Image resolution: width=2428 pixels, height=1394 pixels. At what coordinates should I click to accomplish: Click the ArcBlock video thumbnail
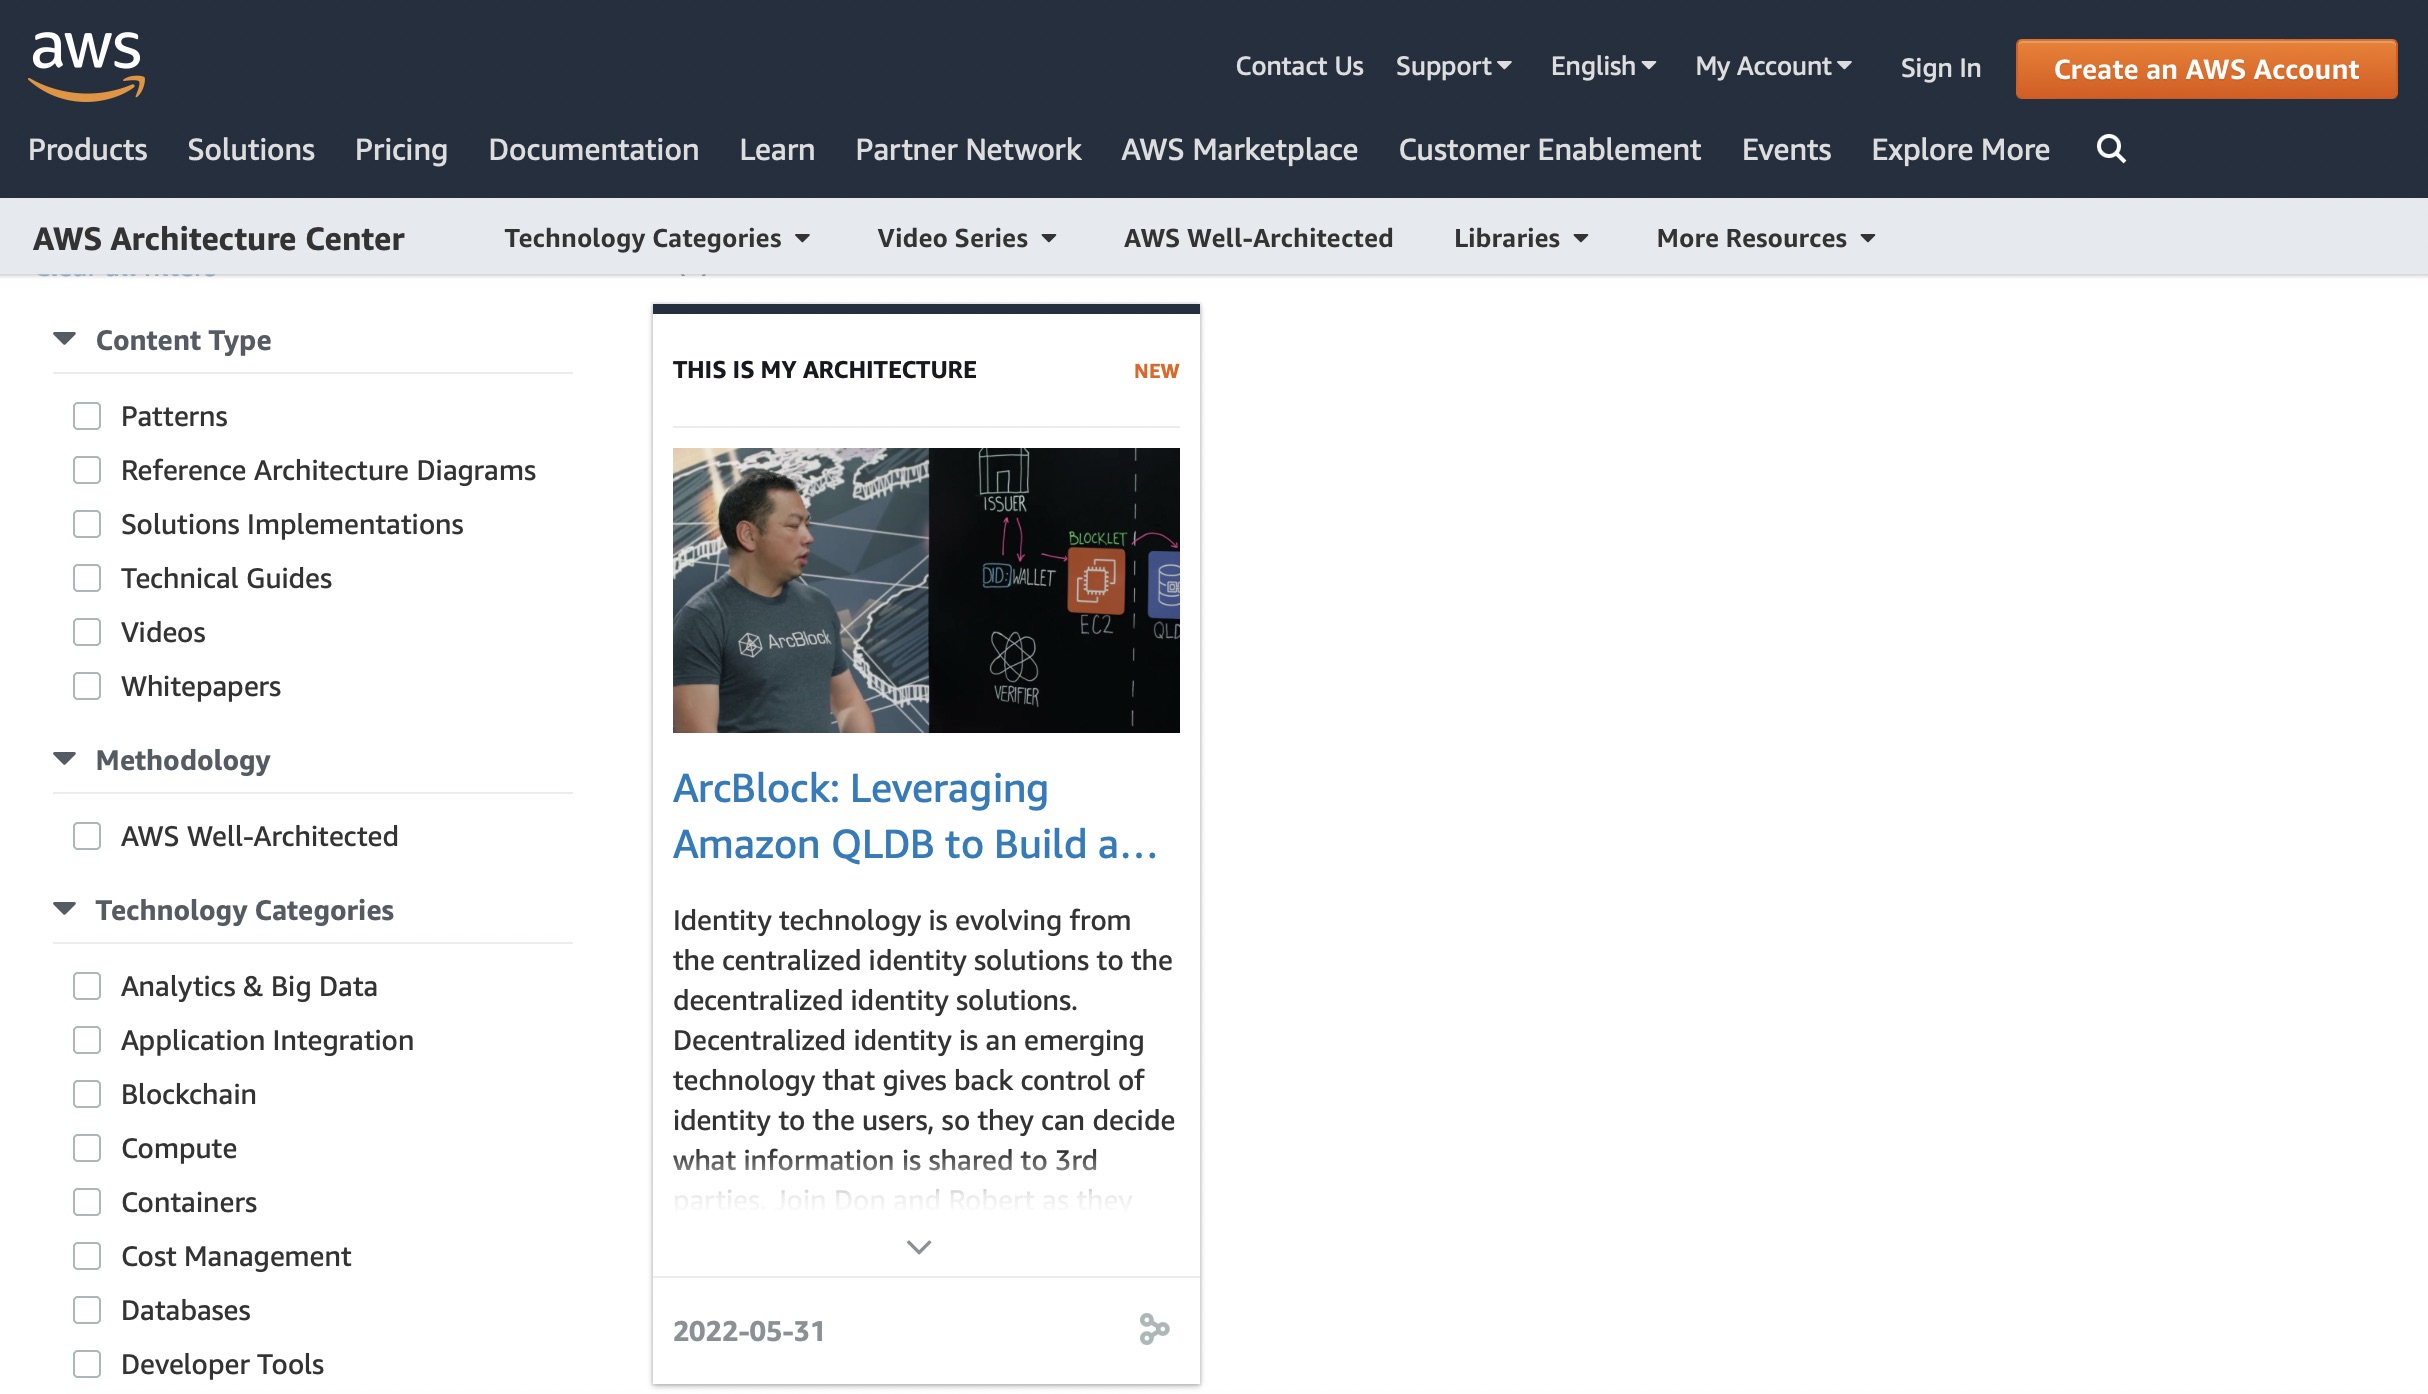pos(926,590)
